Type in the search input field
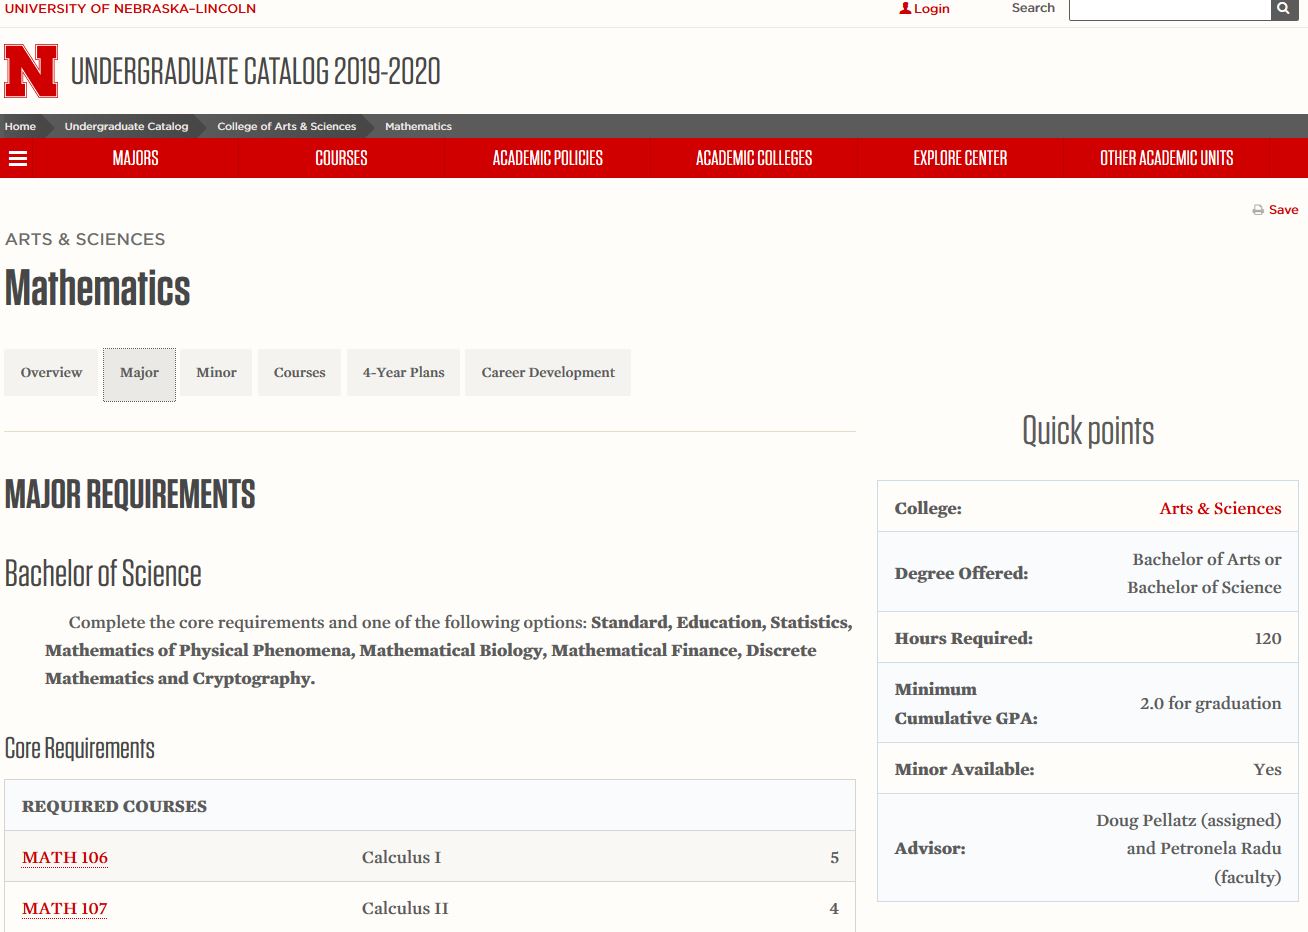 tap(1169, 9)
